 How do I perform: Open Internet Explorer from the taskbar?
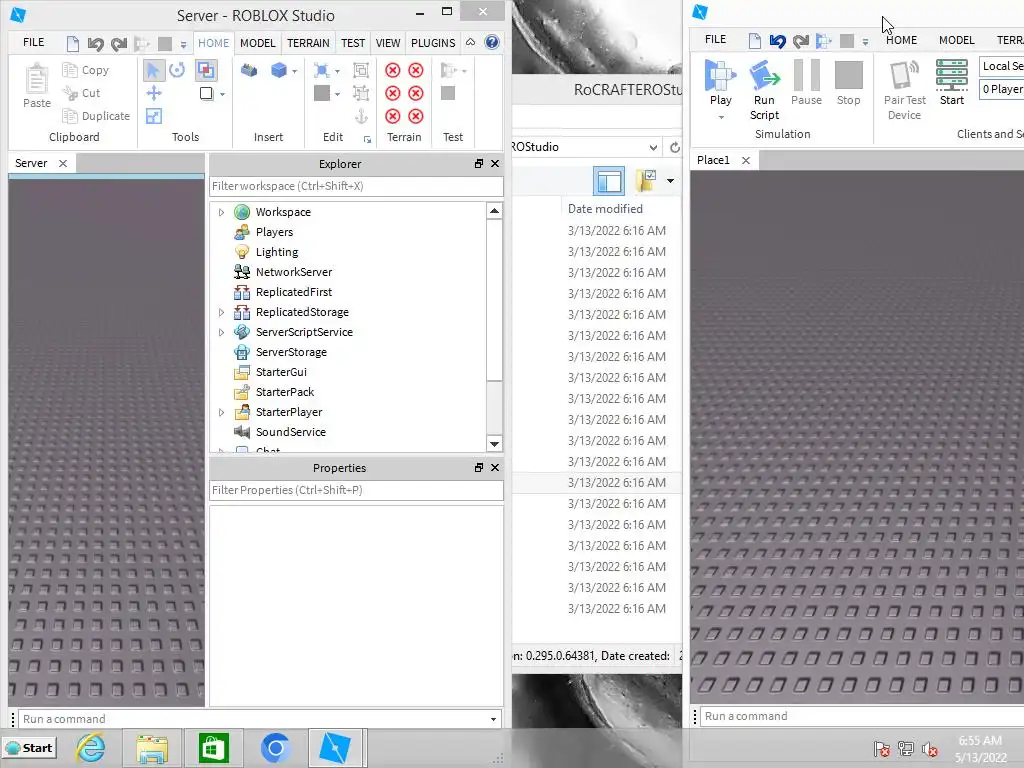[91, 748]
